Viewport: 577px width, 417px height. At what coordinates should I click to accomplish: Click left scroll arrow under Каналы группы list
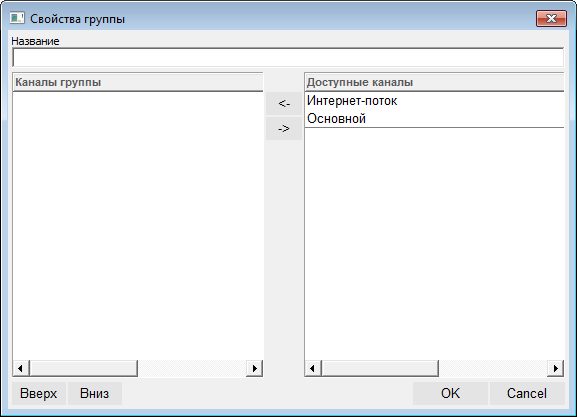(x=21, y=368)
